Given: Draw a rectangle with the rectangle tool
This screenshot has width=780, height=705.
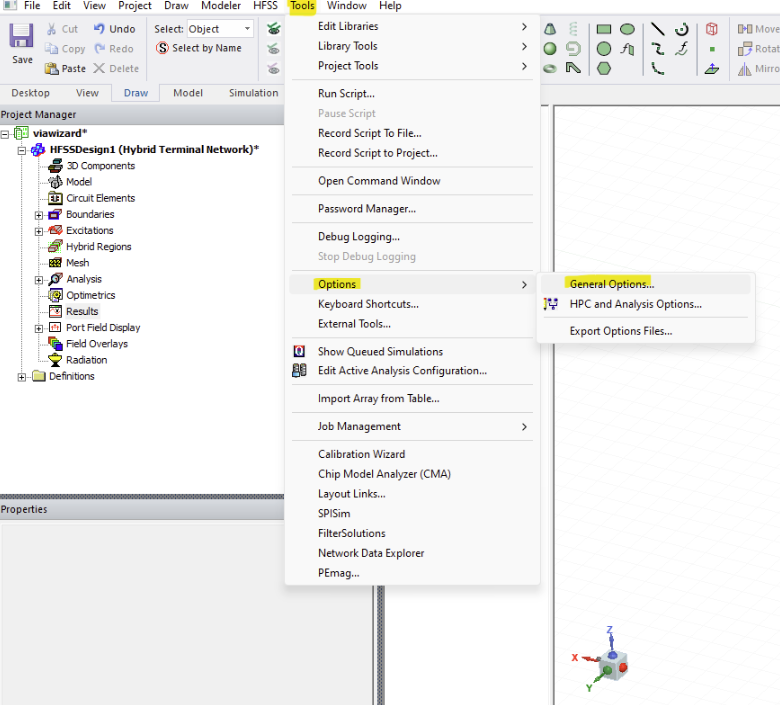Looking at the screenshot, I should pos(604,29).
